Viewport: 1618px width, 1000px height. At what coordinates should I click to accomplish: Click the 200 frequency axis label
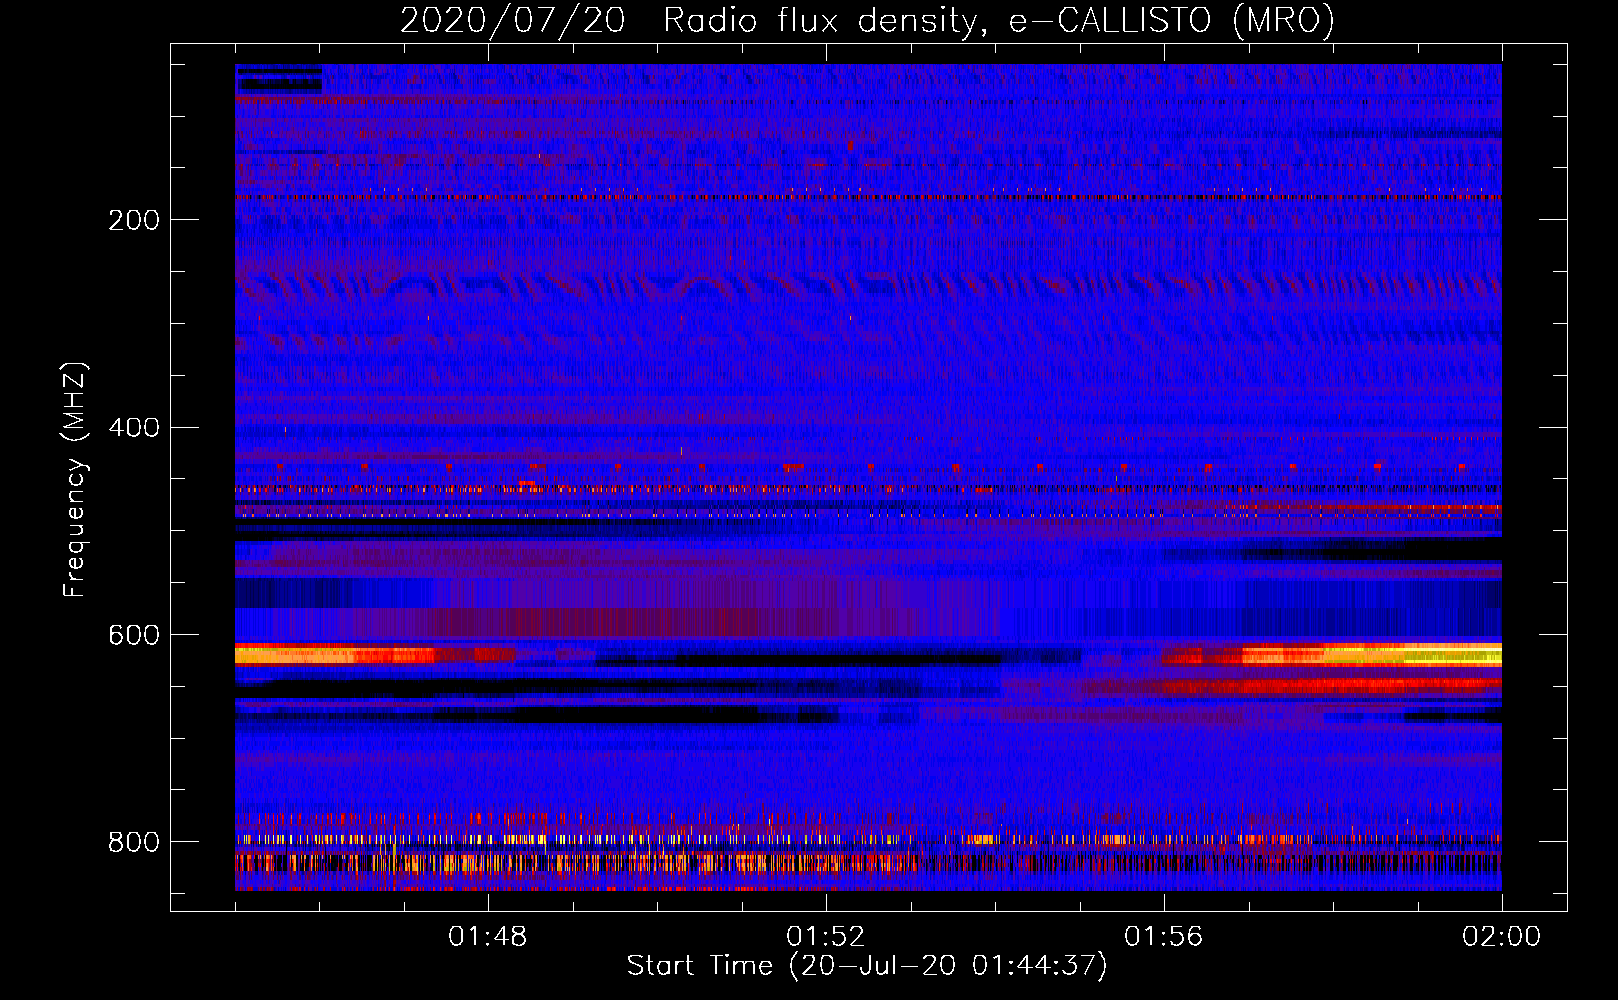[134, 220]
